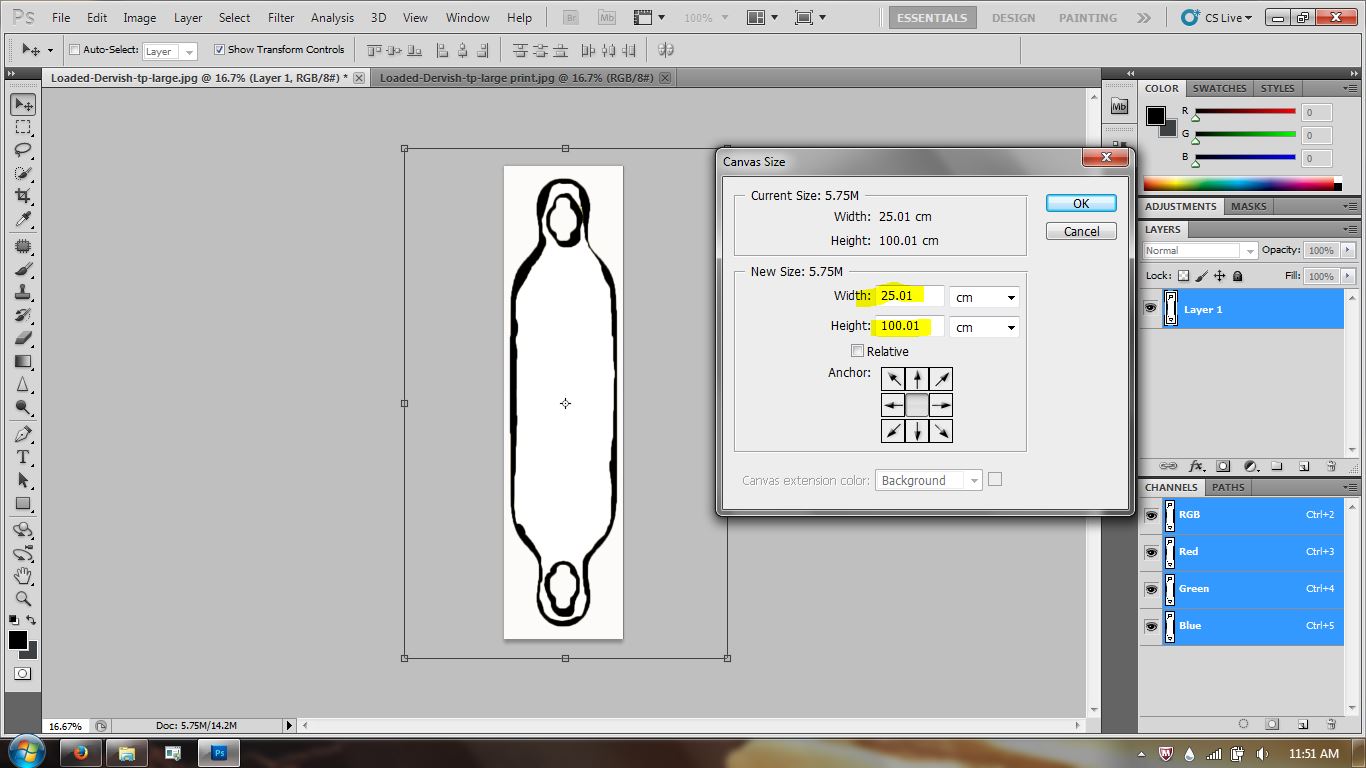Switch to the Paths tab
Screen dimensions: 1366x768
(x=1228, y=487)
